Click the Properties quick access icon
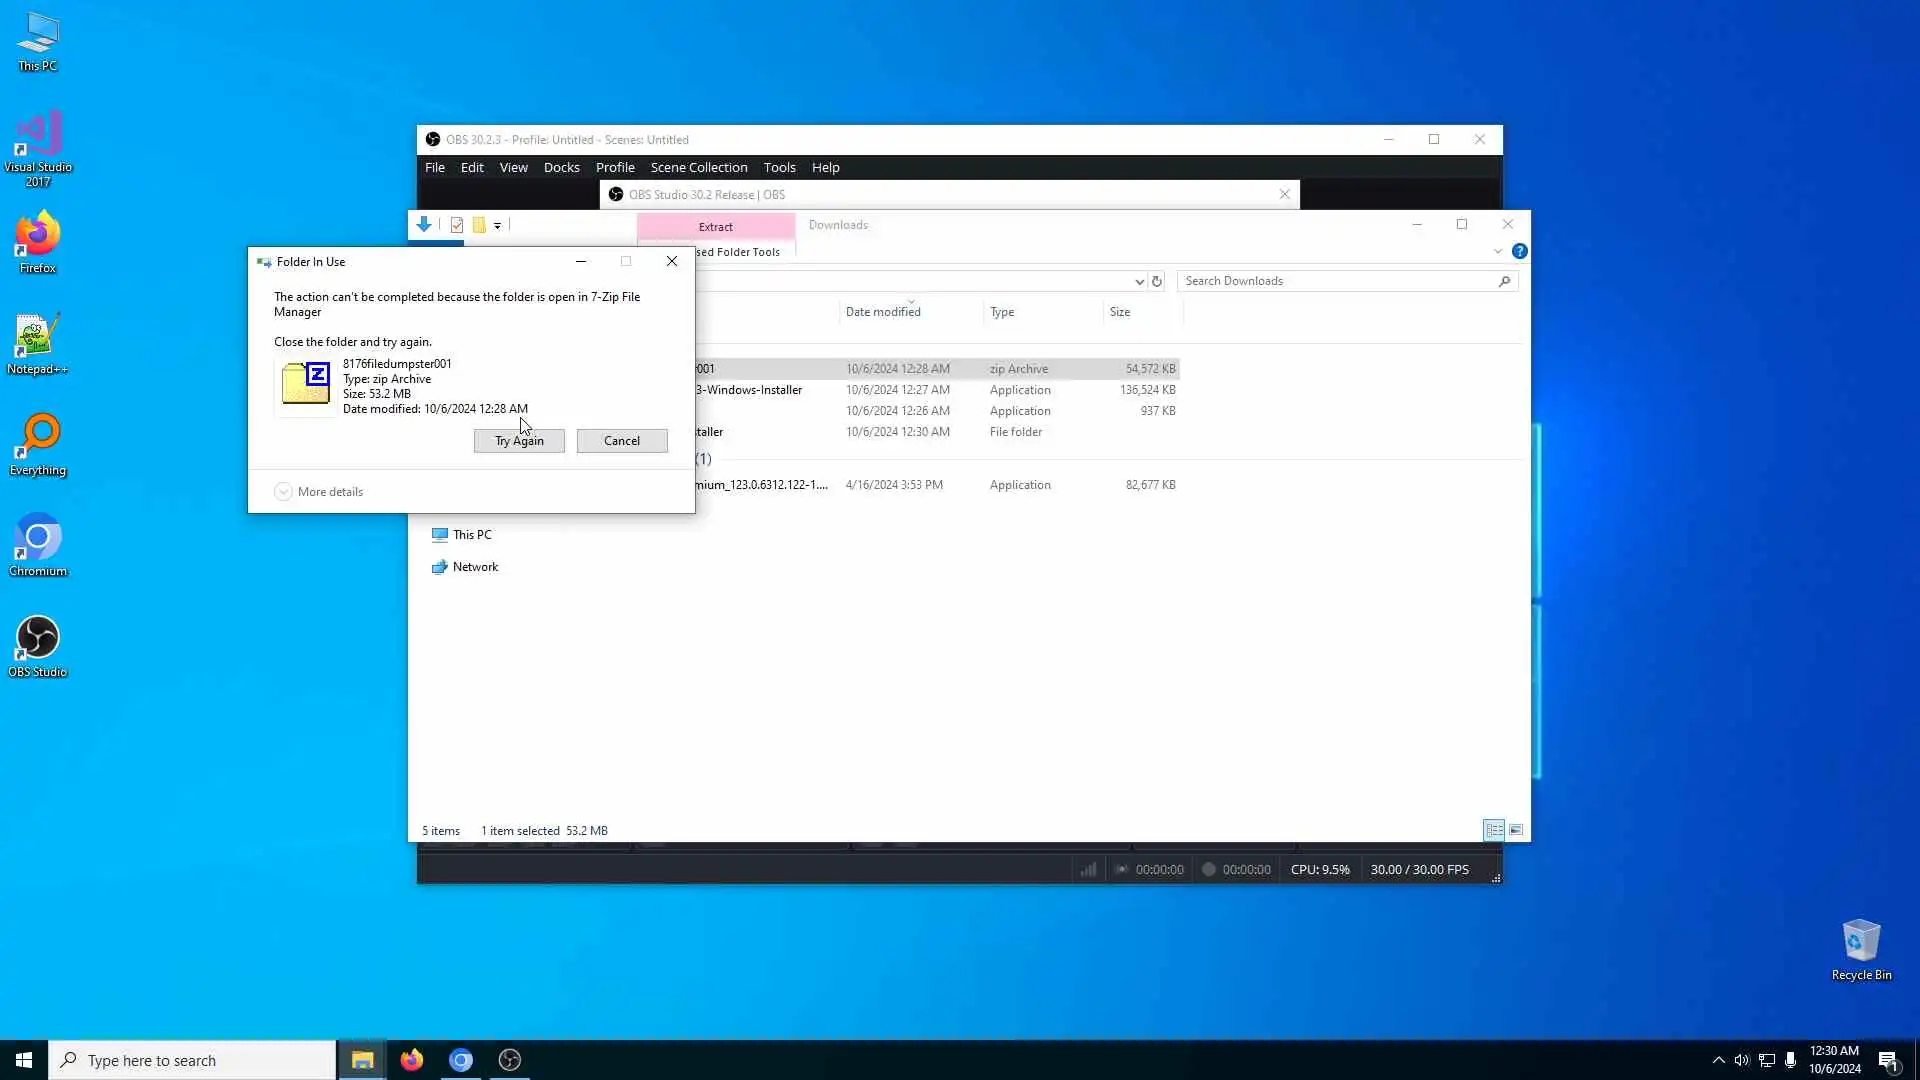Image resolution: width=1920 pixels, height=1080 pixels. point(457,225)
